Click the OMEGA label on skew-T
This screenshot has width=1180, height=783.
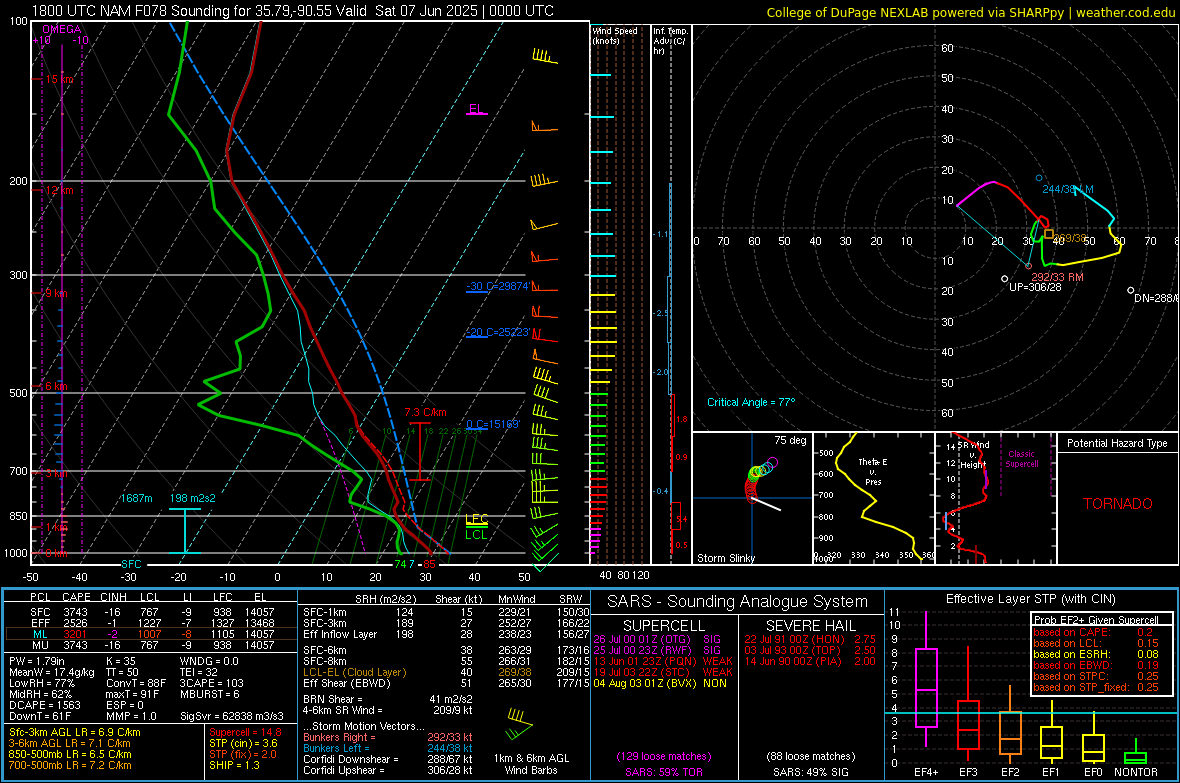(x=61, y=29)
